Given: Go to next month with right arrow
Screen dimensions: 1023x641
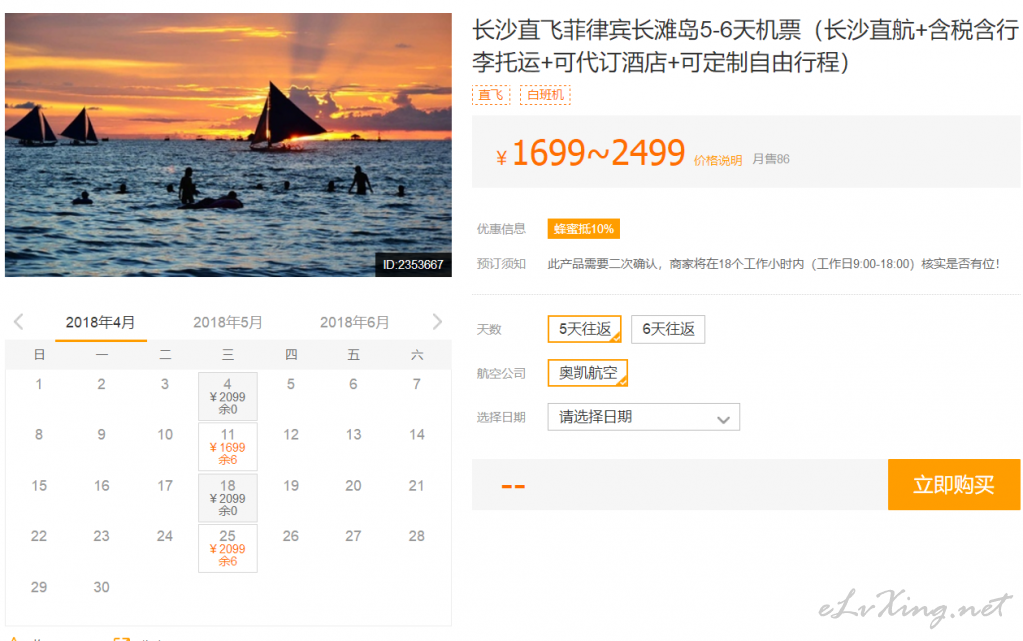Looking at the screenshot, I should 437,321.
